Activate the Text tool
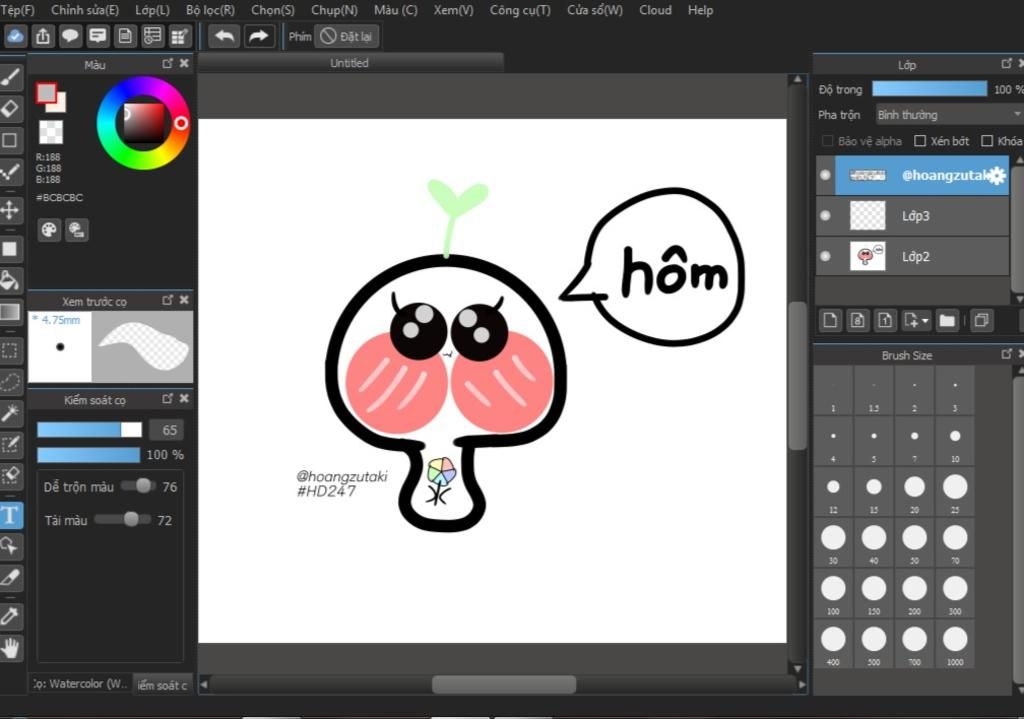This screenshot has height=719, width=1024. tap(11, 515)
